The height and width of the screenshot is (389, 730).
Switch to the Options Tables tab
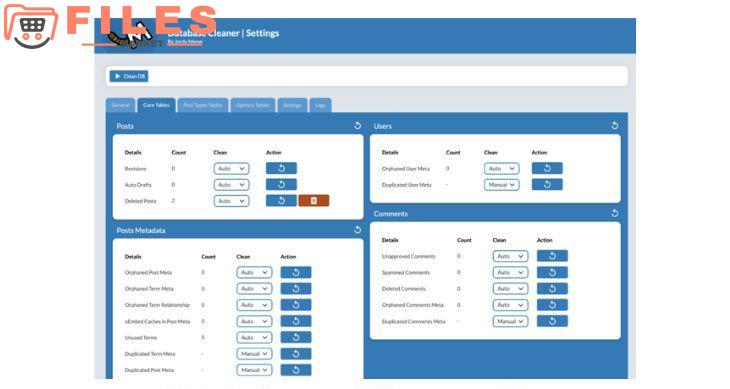pos(253,105)
